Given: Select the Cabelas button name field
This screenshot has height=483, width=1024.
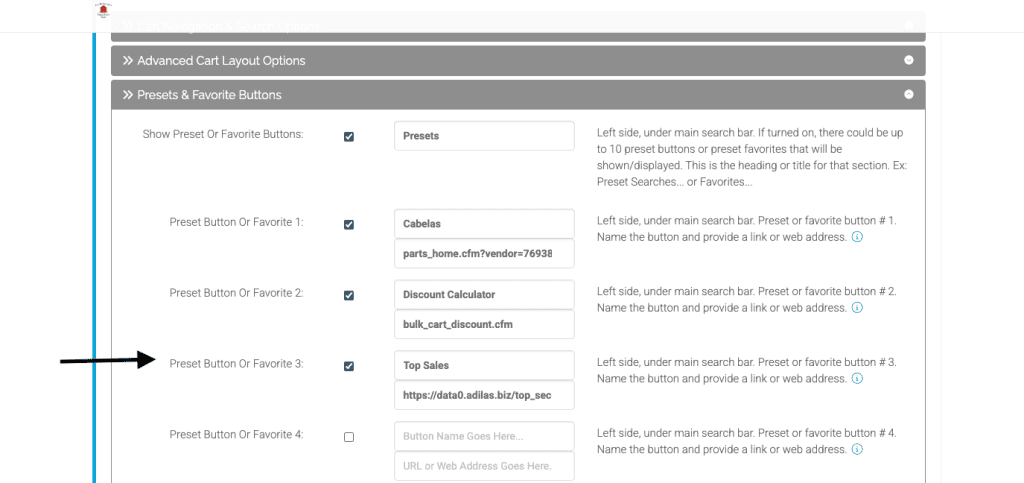Looking at the screenshot, I should click(x=484, y=224).
